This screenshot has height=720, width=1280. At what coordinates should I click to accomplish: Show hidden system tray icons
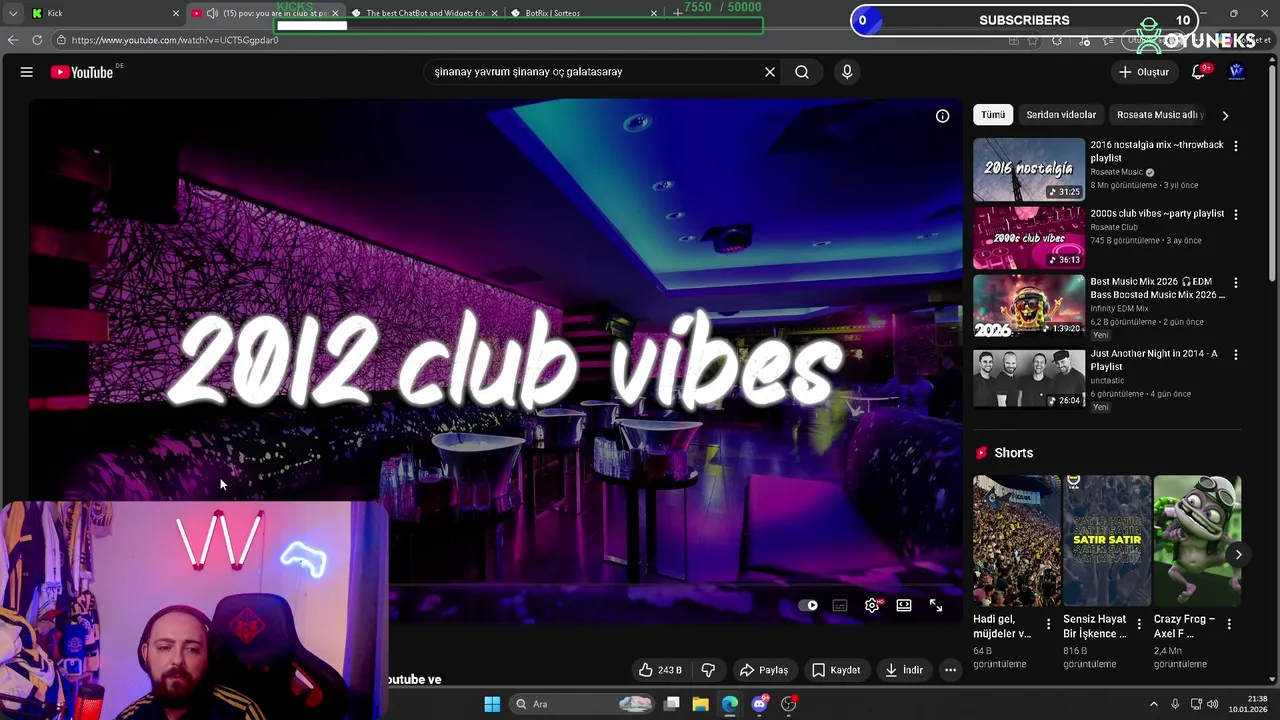pyautogui.click(x=1153, y=704)
